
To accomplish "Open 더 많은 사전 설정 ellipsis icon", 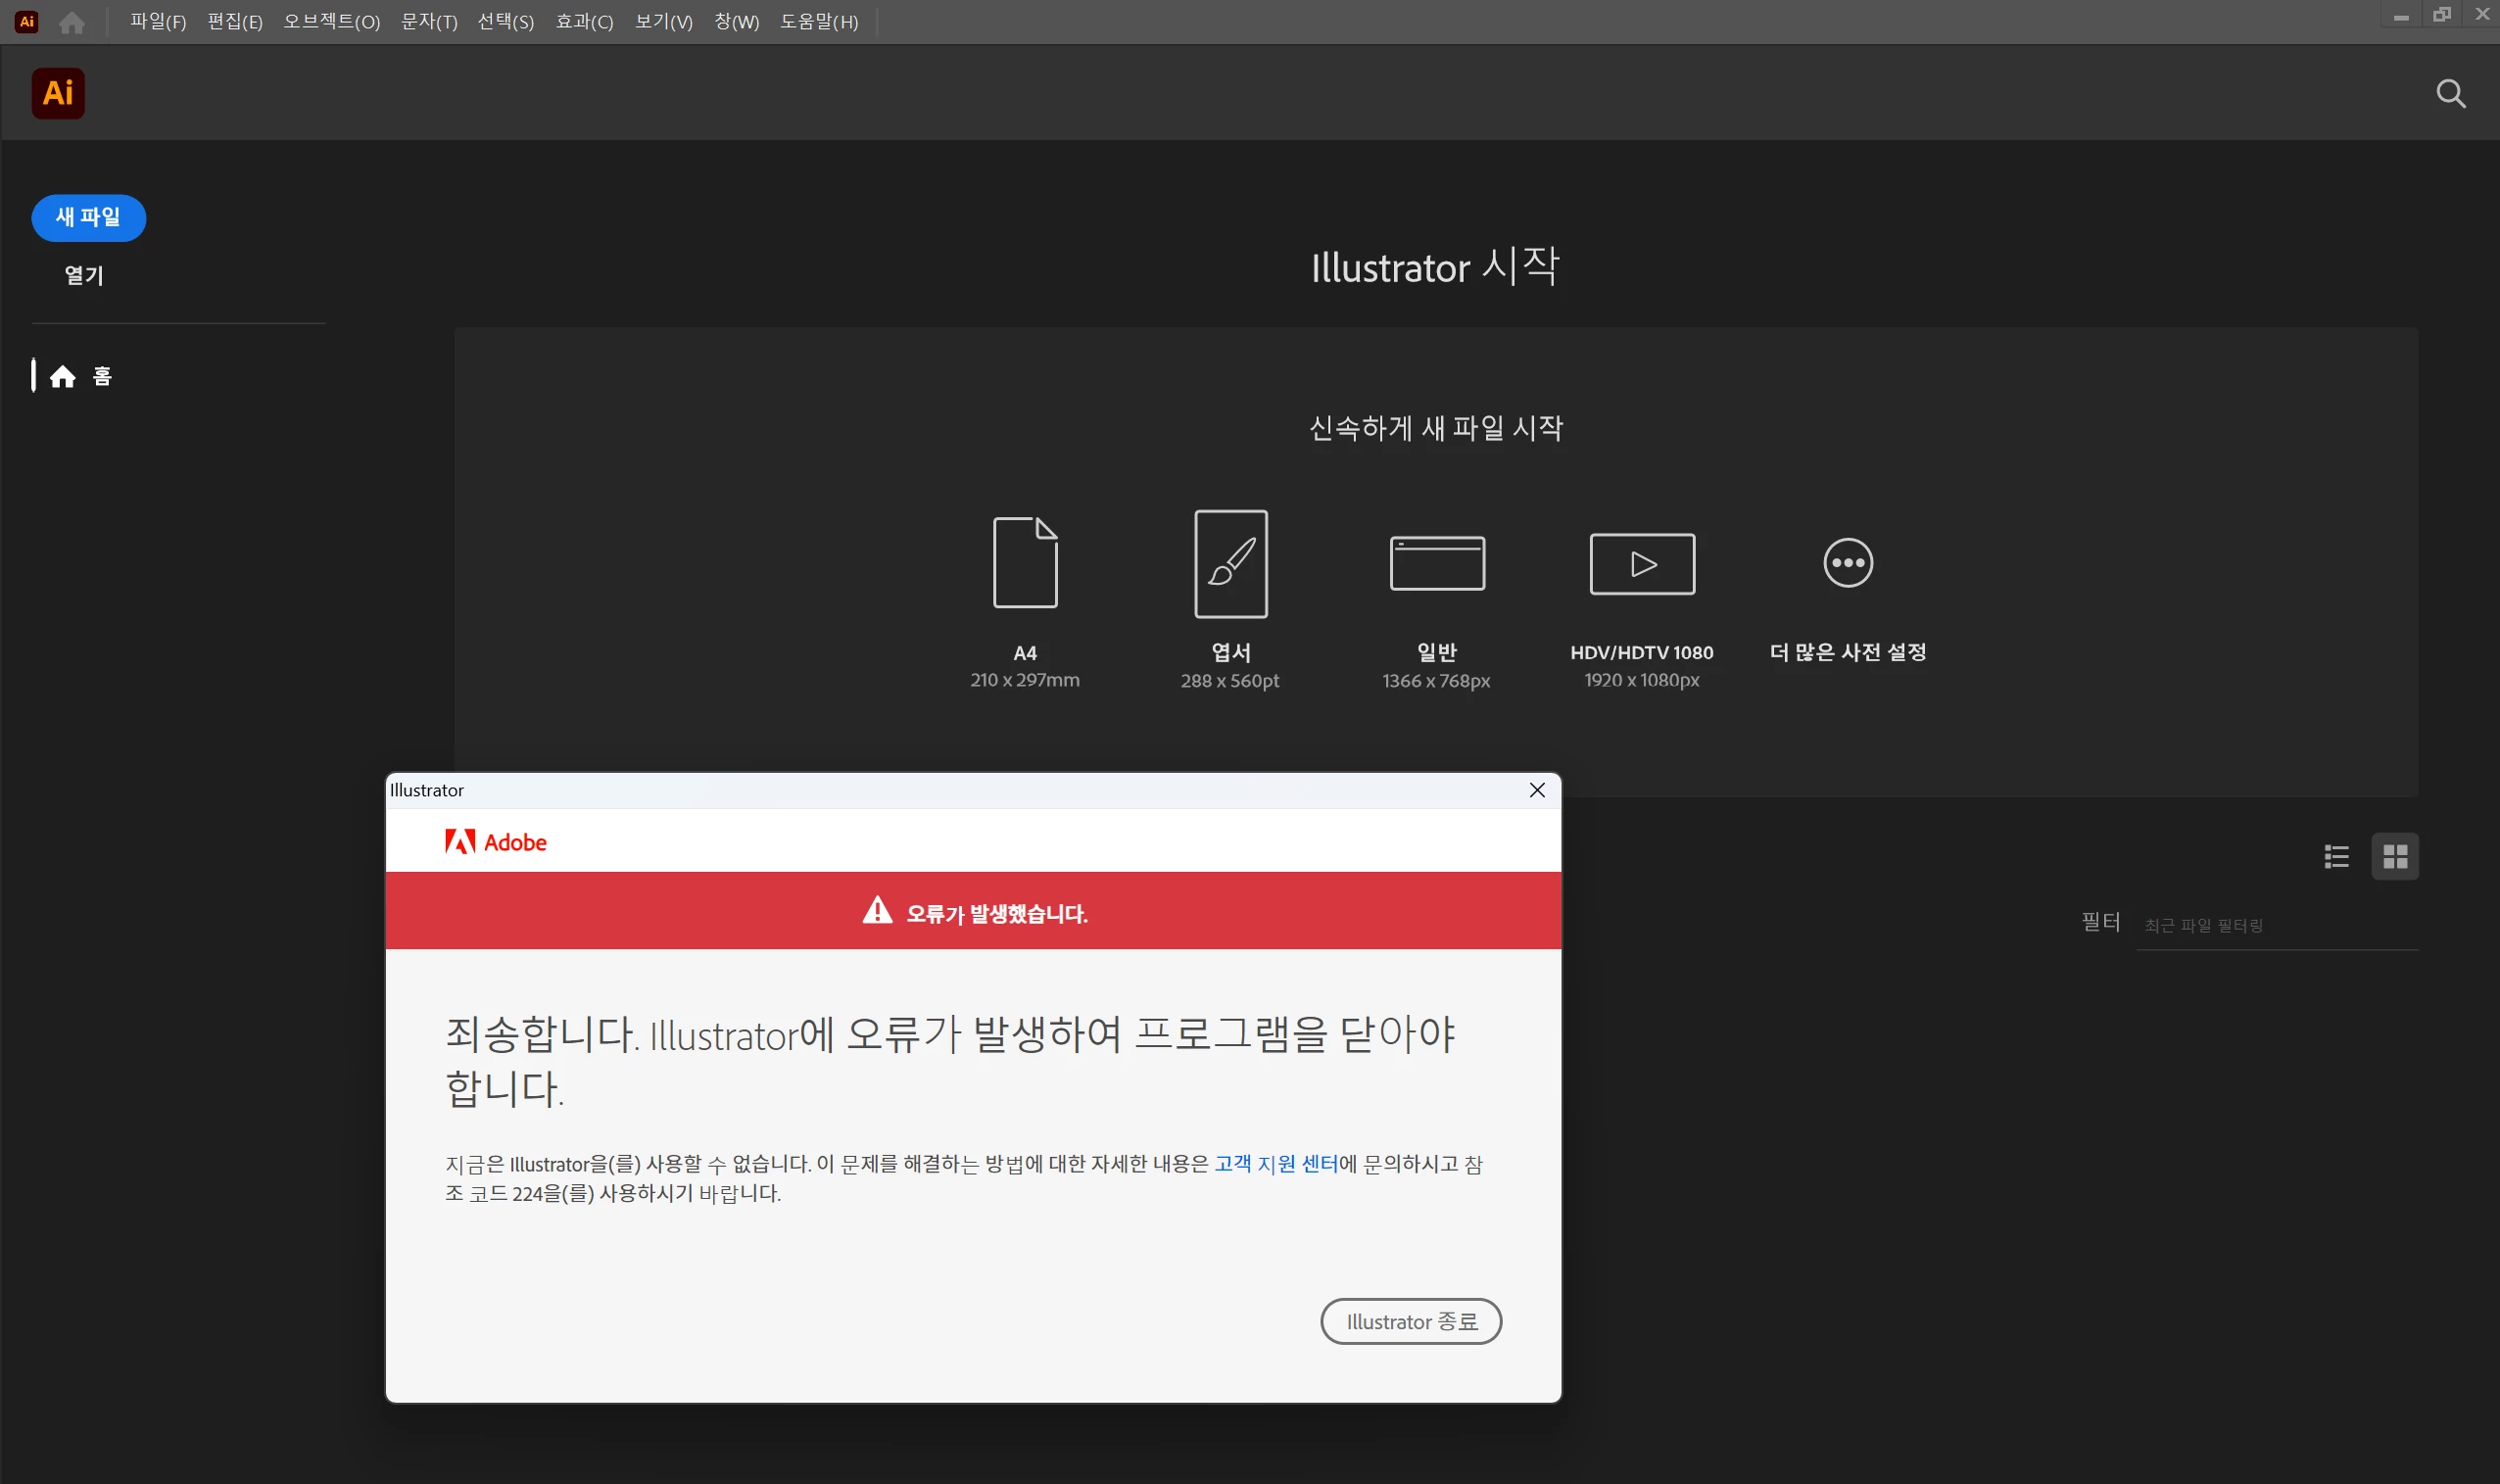I will click(1847, 563).
